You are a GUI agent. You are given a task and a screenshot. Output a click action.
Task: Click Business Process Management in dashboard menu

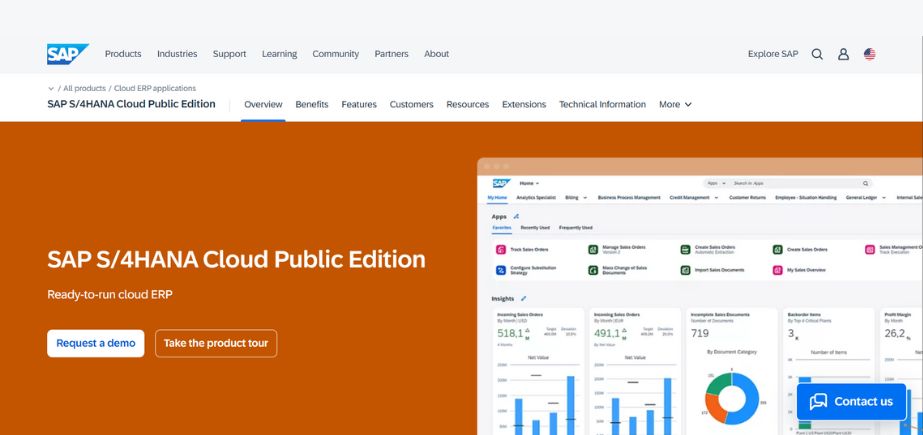pos(629,198)
